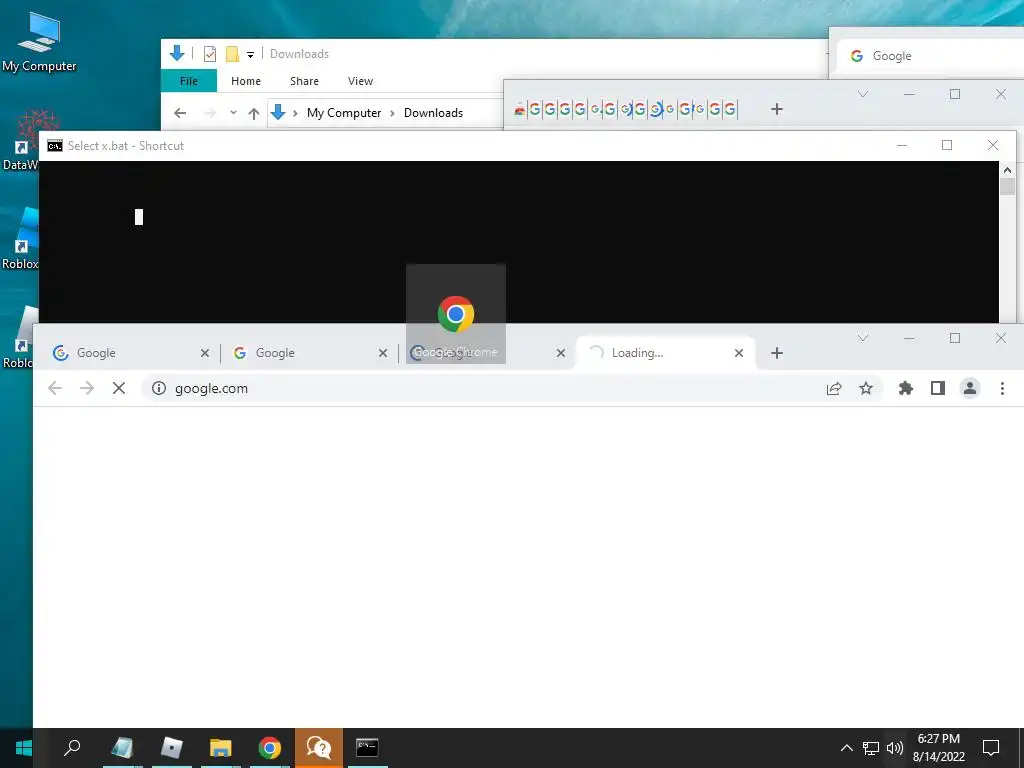Customize Quick Access Toolbar dropdown arrow
Viewport: 1024px width, 768px height.
[250, 55]
